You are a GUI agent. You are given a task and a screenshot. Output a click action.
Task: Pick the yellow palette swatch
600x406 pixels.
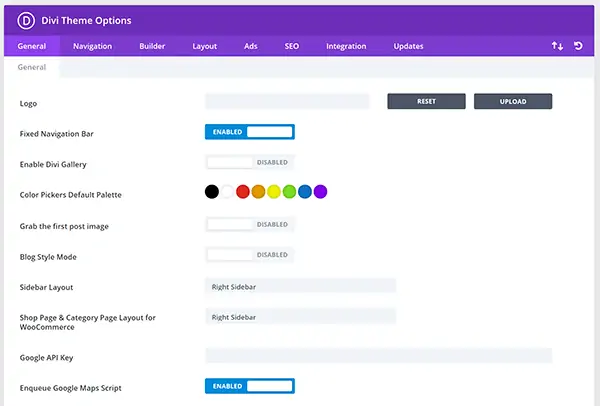point(274,192)
